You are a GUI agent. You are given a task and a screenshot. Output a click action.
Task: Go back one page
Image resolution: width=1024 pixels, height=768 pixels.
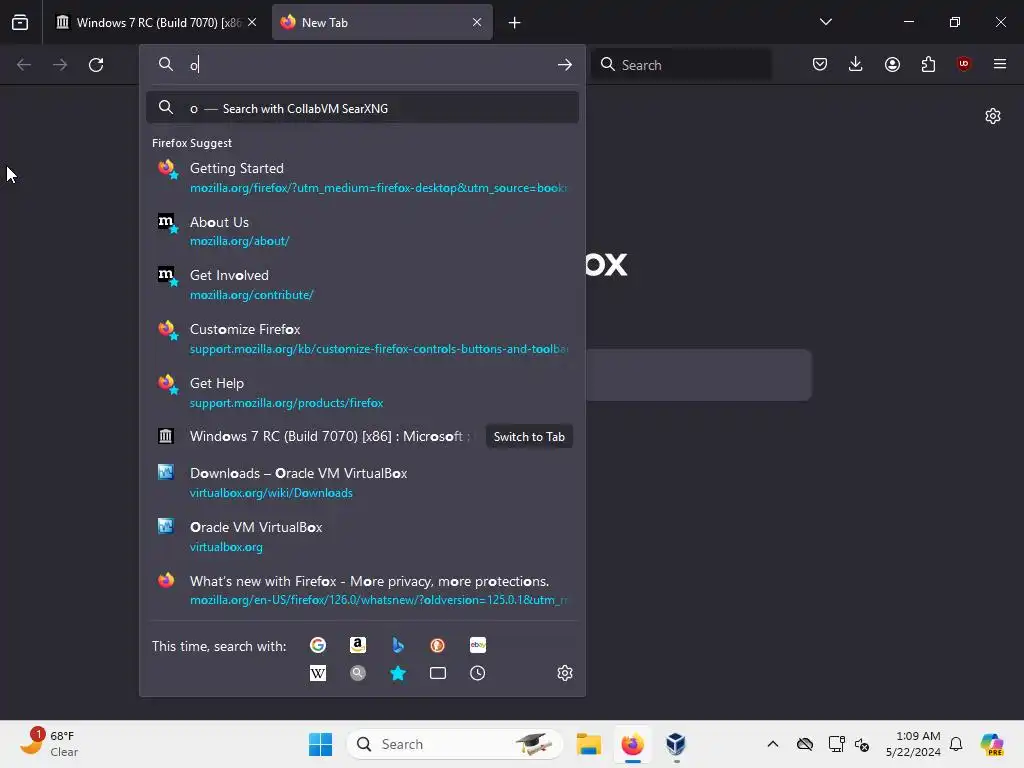click(24, 65)
